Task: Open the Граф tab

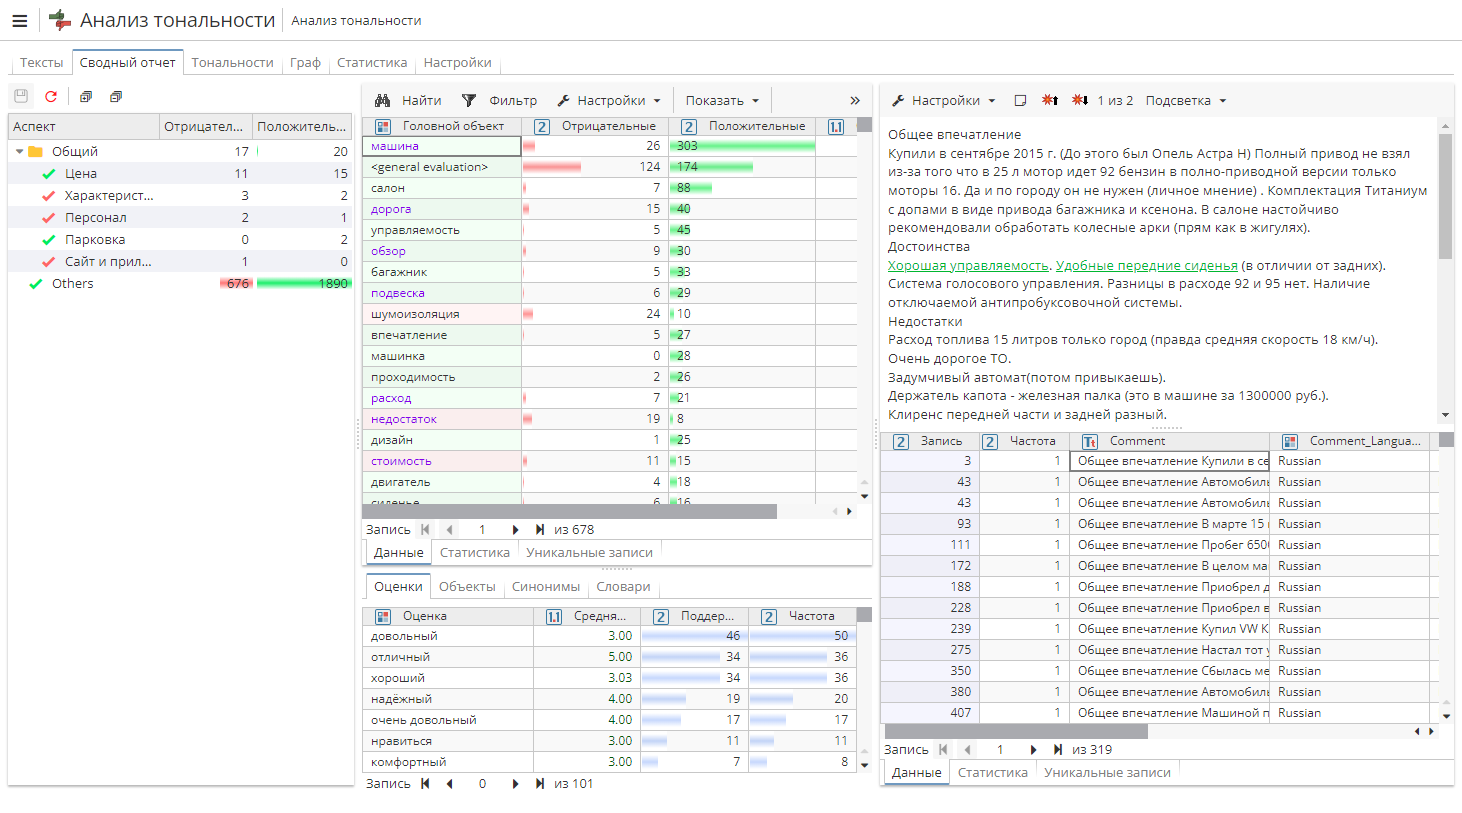Action: coord(305,62)
